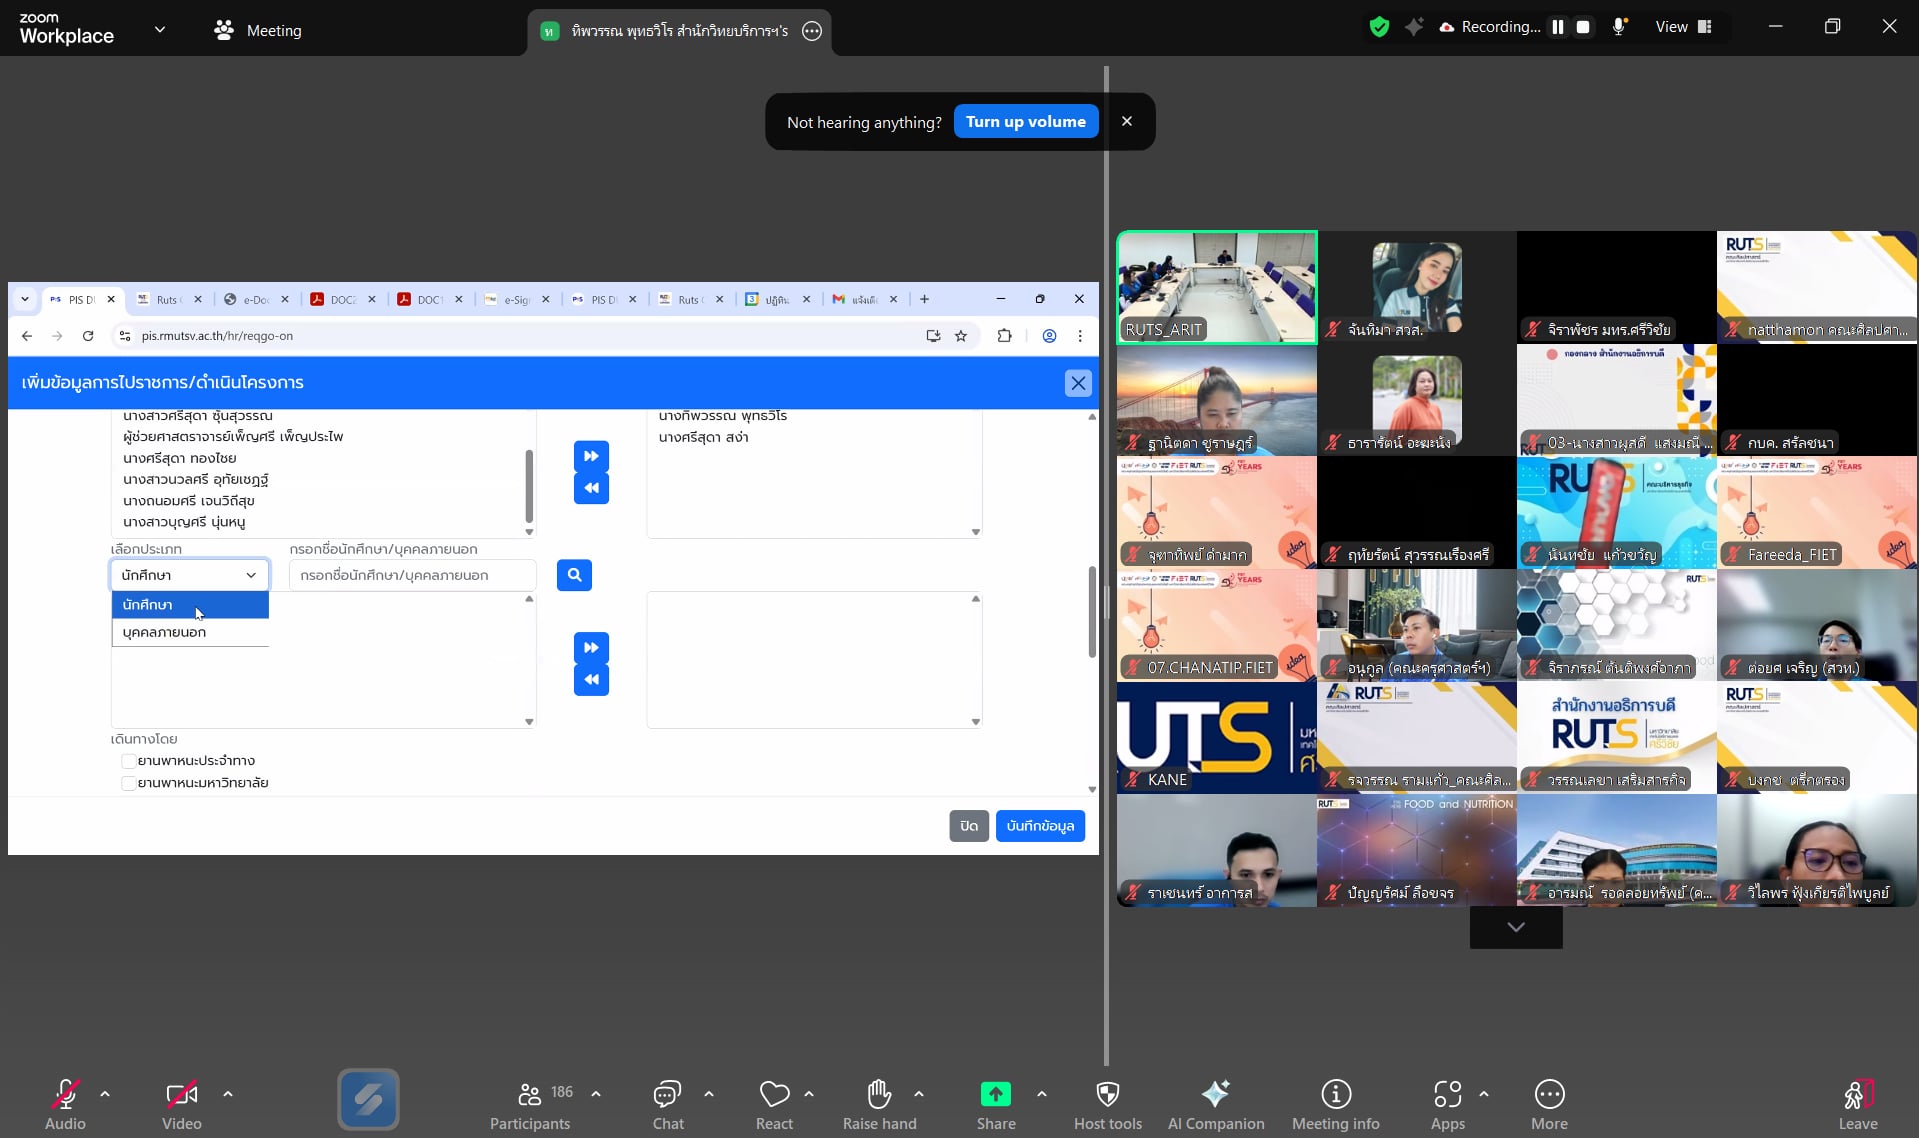The height and width of the screenshot is (1138, 1919).
Task: Open the View menu
Action: click(x=1683, y=27)
